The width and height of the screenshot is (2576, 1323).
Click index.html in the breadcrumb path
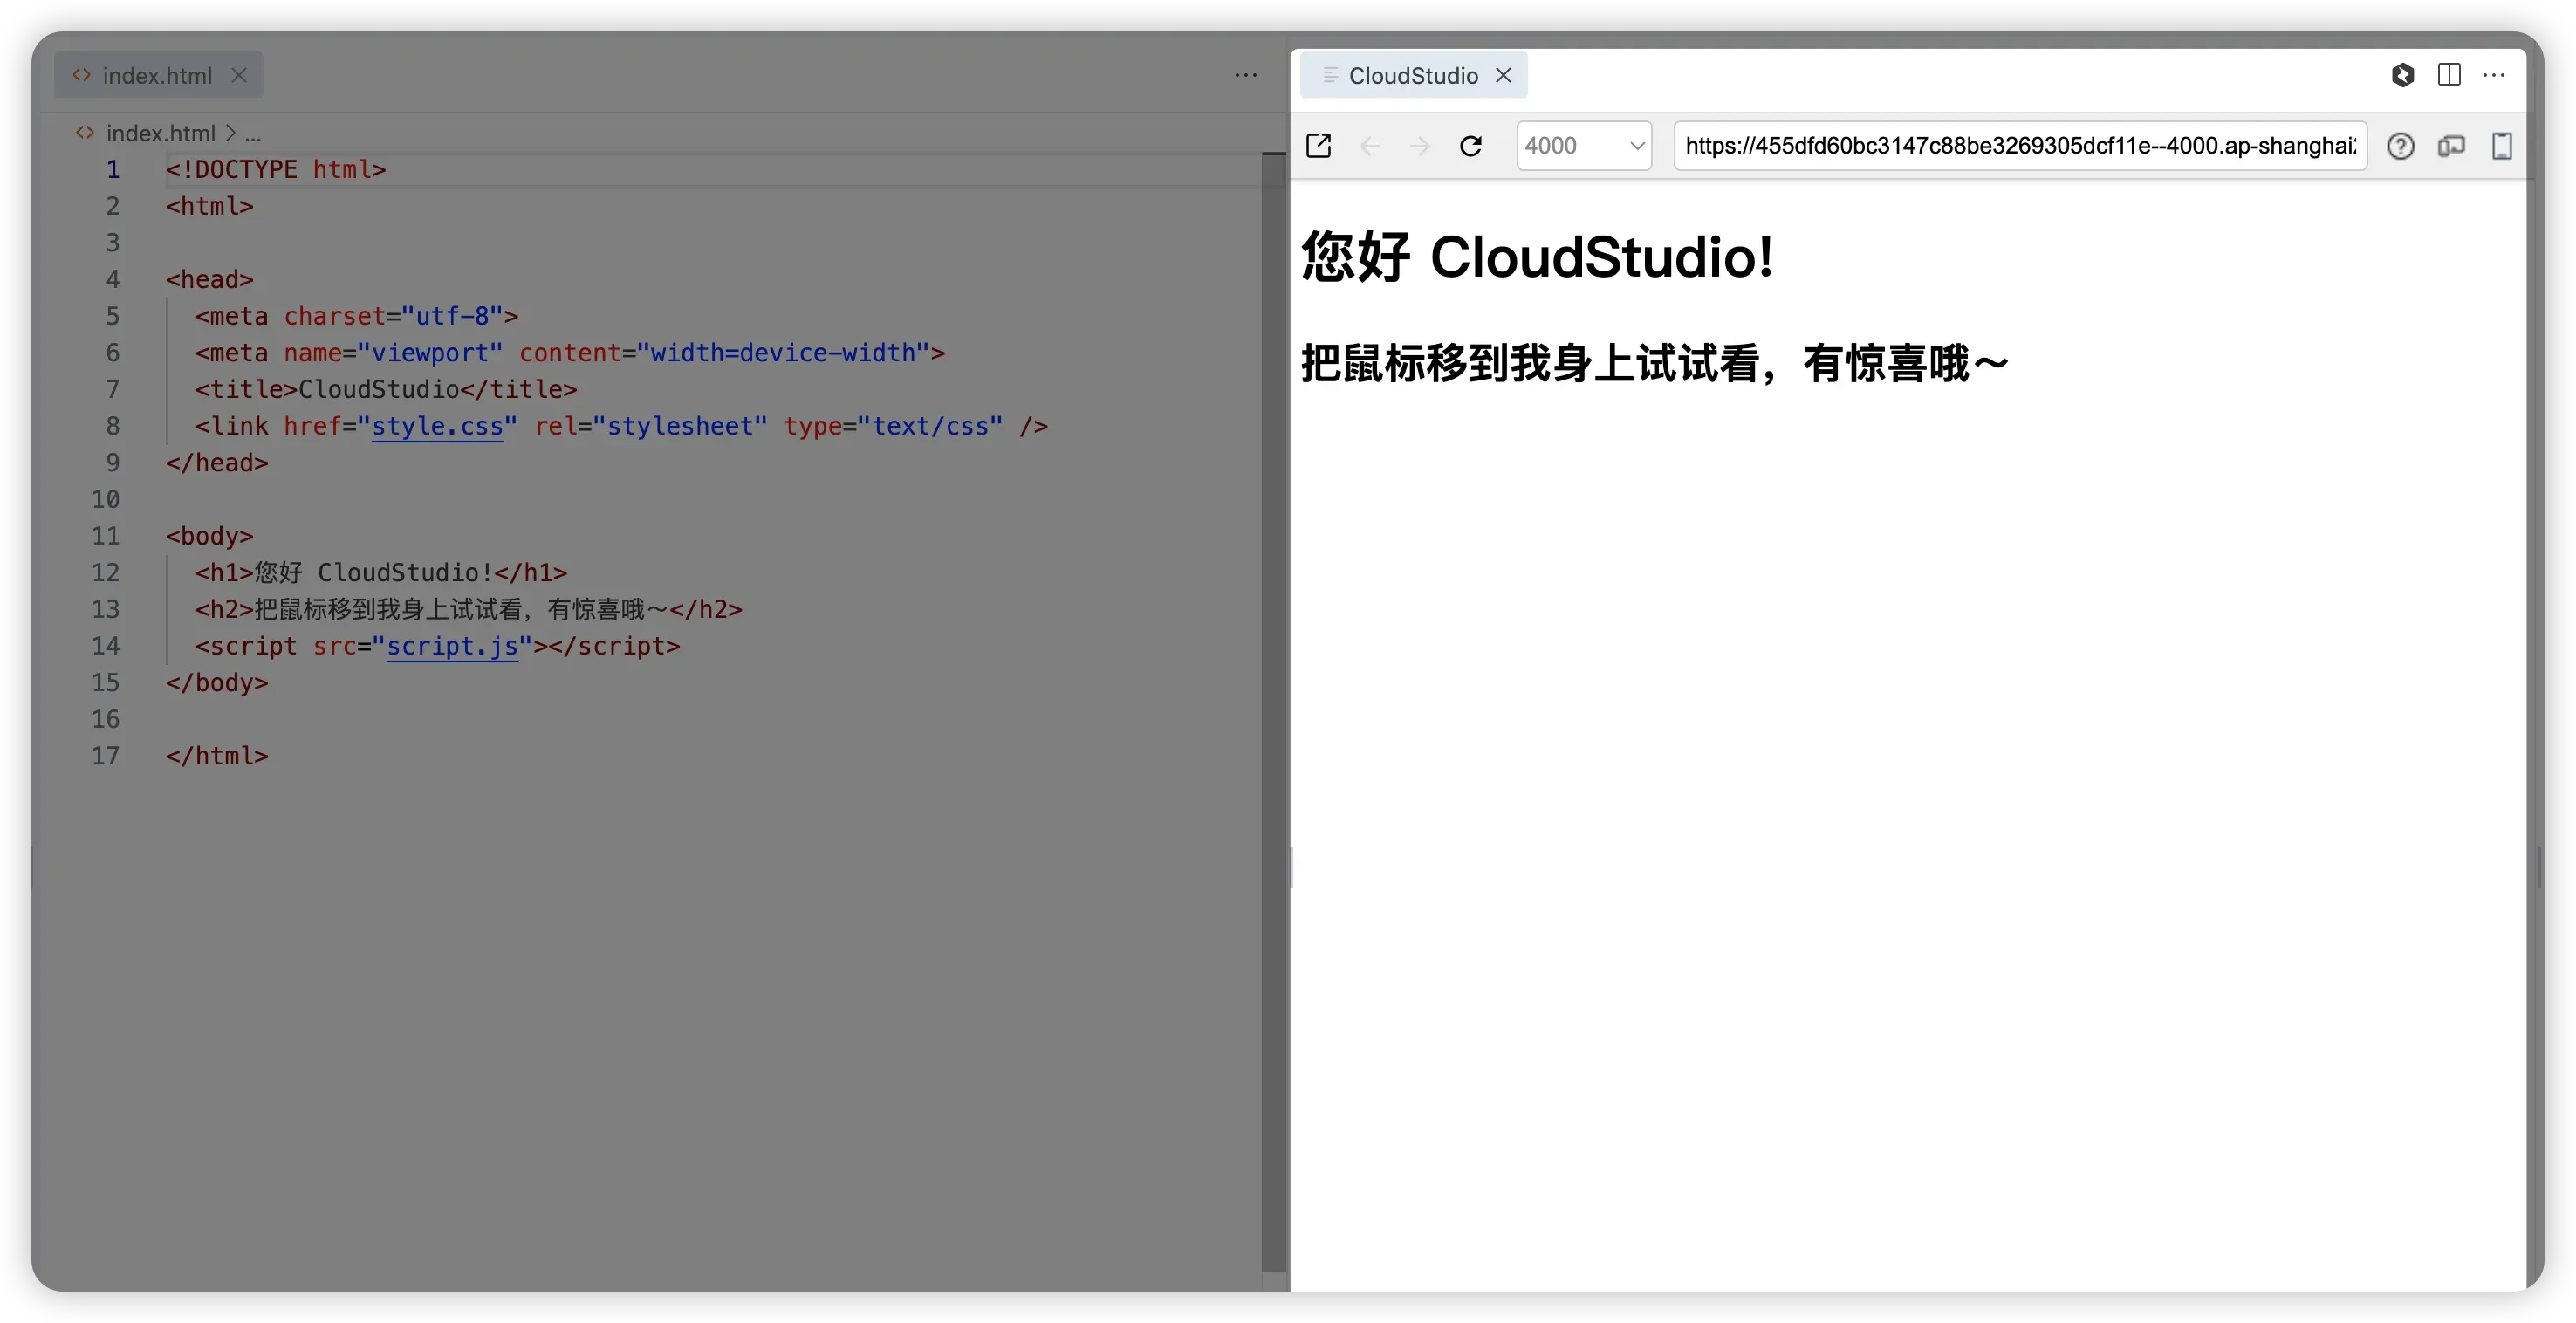tap(160, 133)
